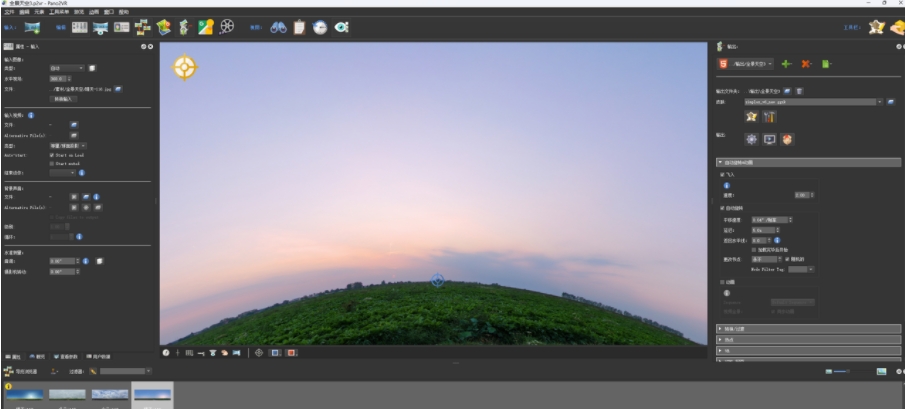
Task: Add a new output with green plus
Action: (x=786, y=64)
